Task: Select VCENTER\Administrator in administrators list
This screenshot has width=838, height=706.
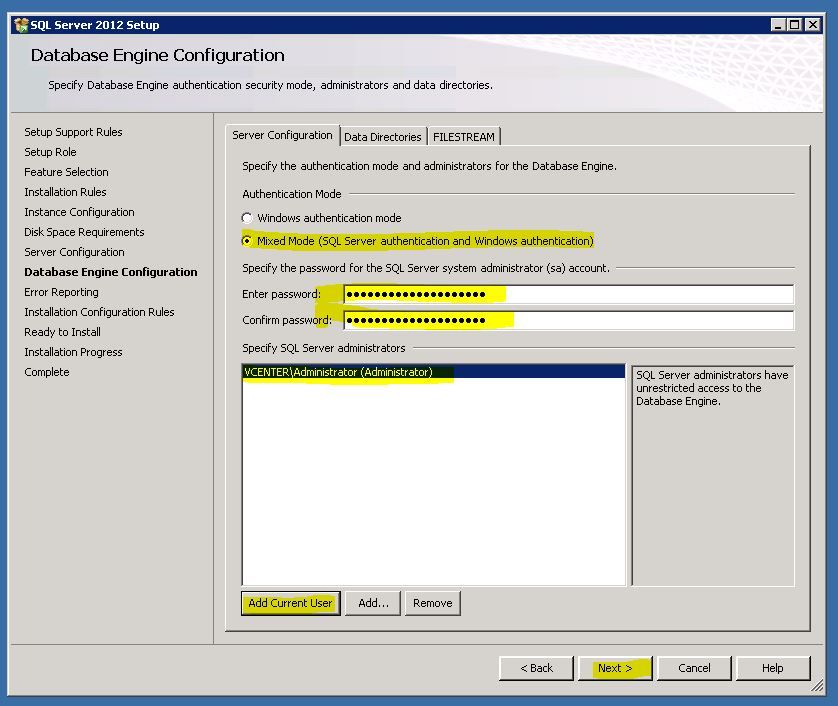Action: [433, 372]
